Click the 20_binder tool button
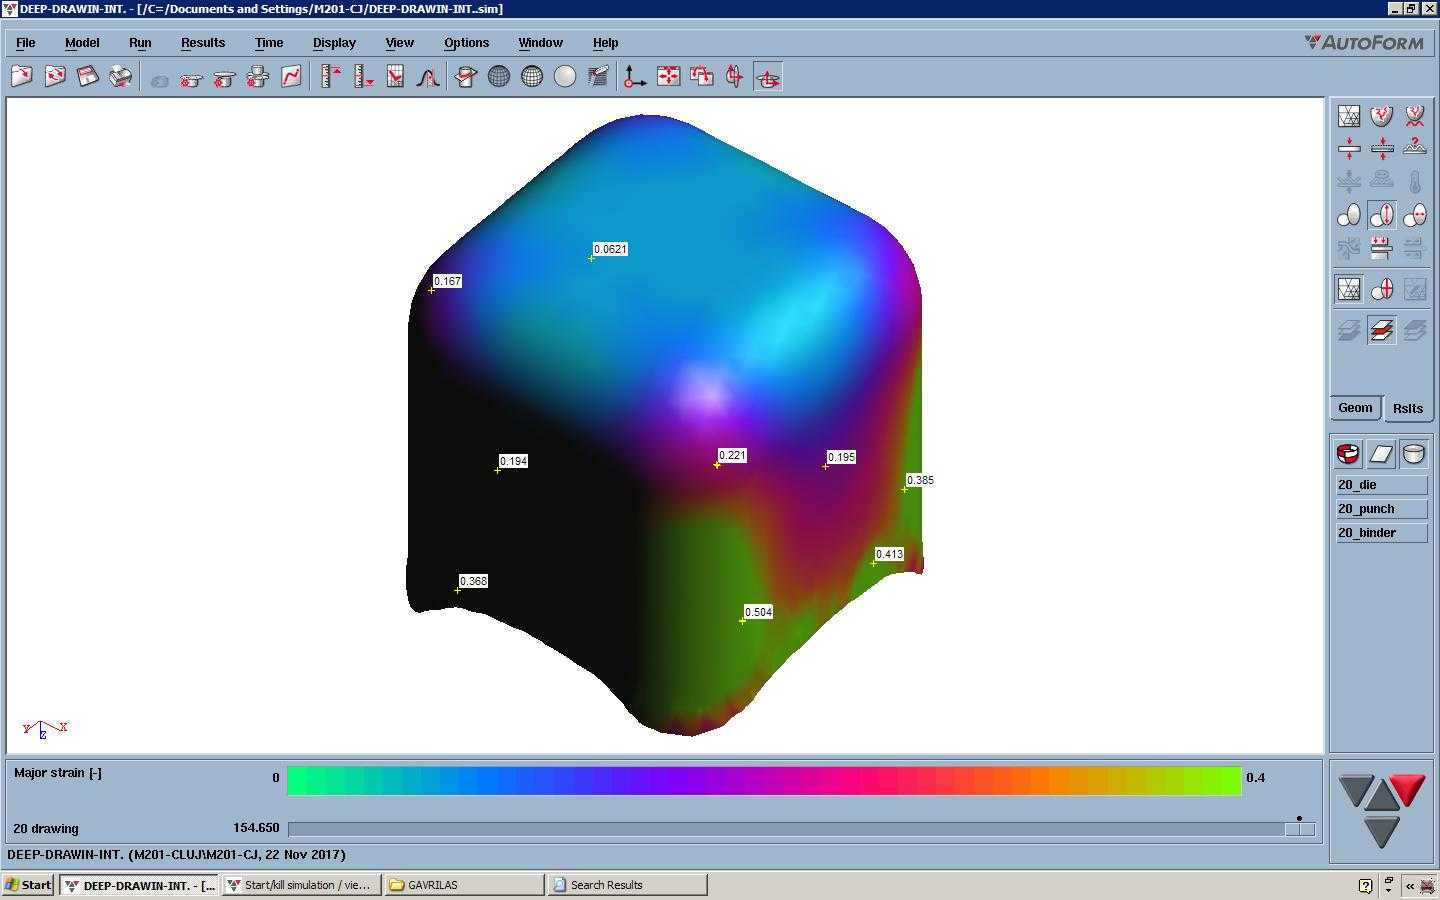Image resolution: width=1440 pixels, height=900 pixels. (x=1382, y=533)
